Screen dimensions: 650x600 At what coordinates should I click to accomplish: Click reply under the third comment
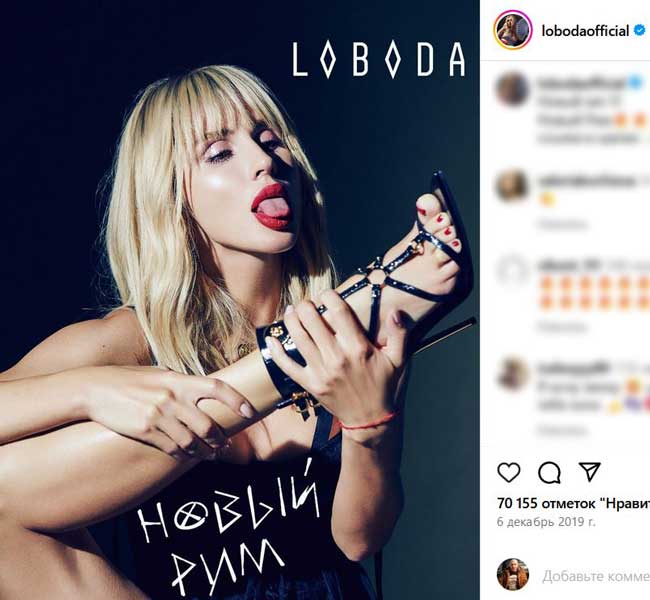[x=562, y=327]
